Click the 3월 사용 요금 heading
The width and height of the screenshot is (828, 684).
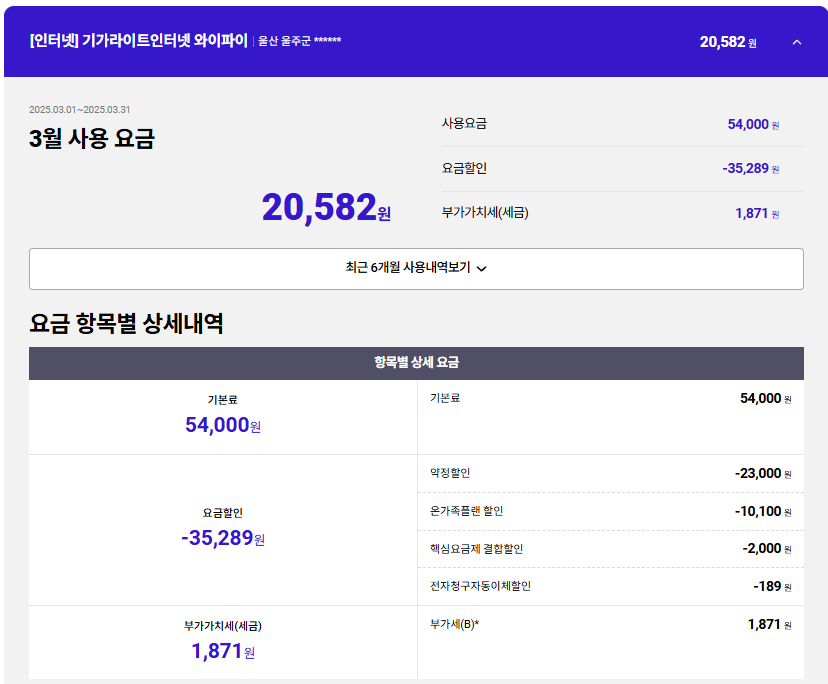pos(92,139)
